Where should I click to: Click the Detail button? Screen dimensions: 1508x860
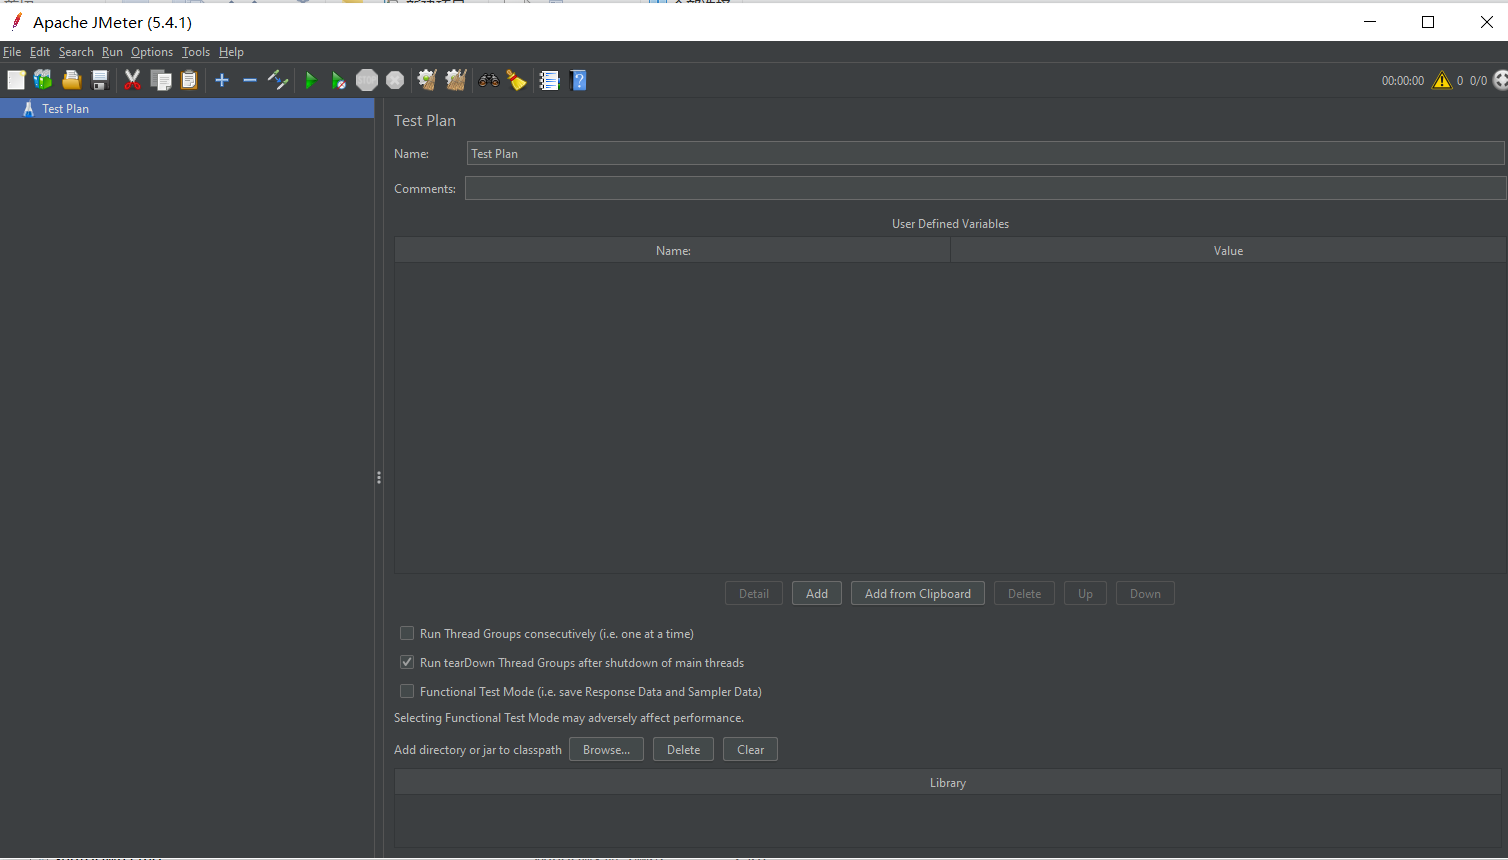coord(754,593)
